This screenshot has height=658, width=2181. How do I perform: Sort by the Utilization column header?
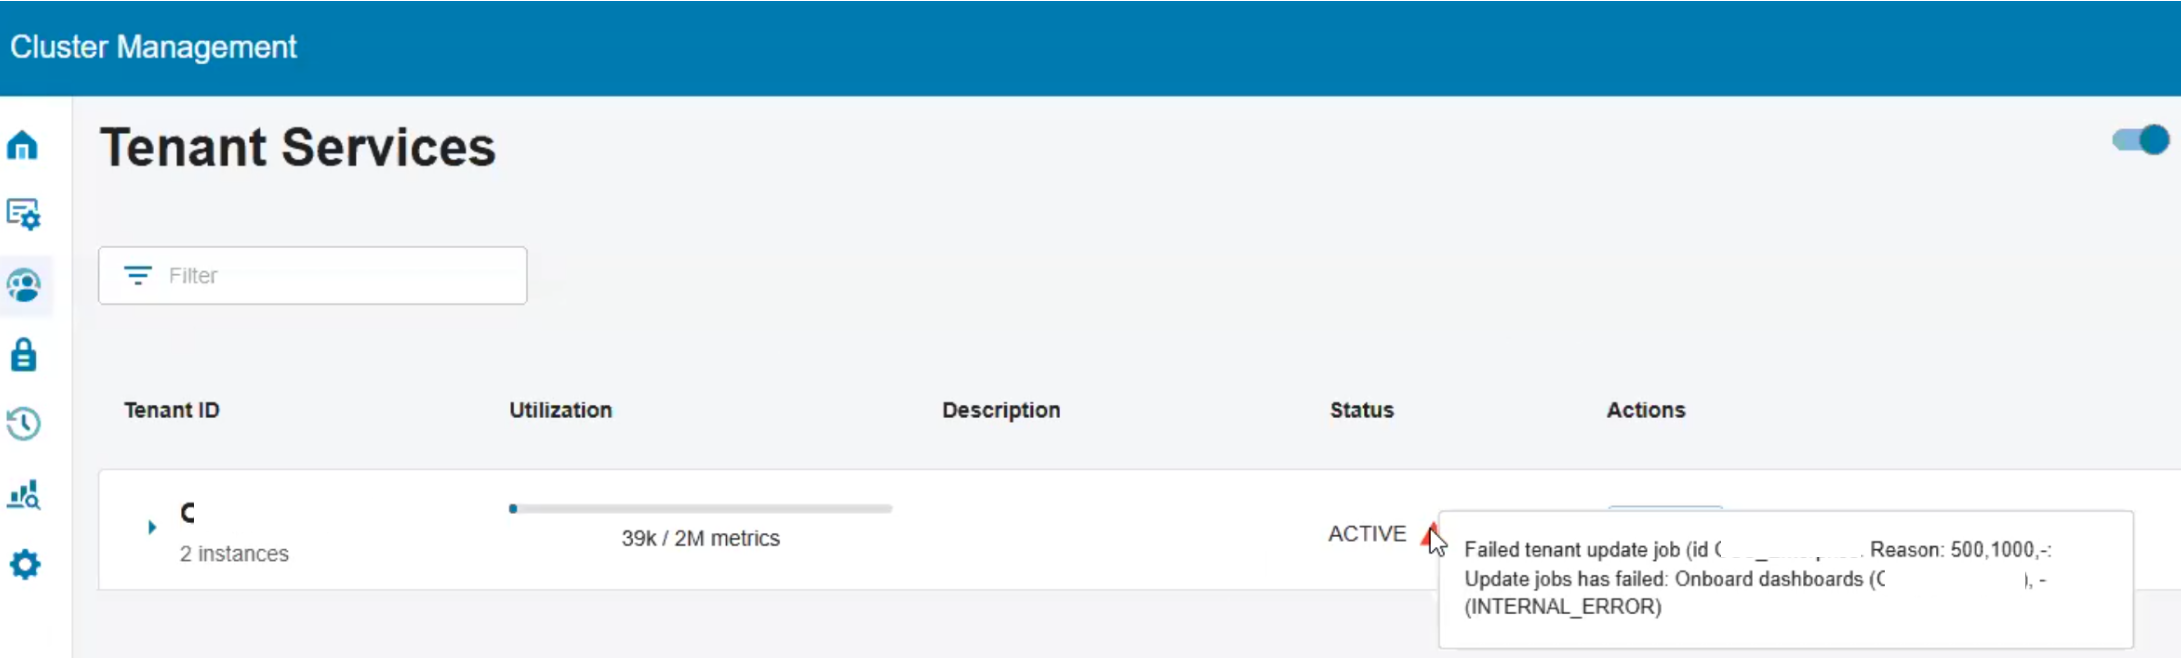pos(560,410)
